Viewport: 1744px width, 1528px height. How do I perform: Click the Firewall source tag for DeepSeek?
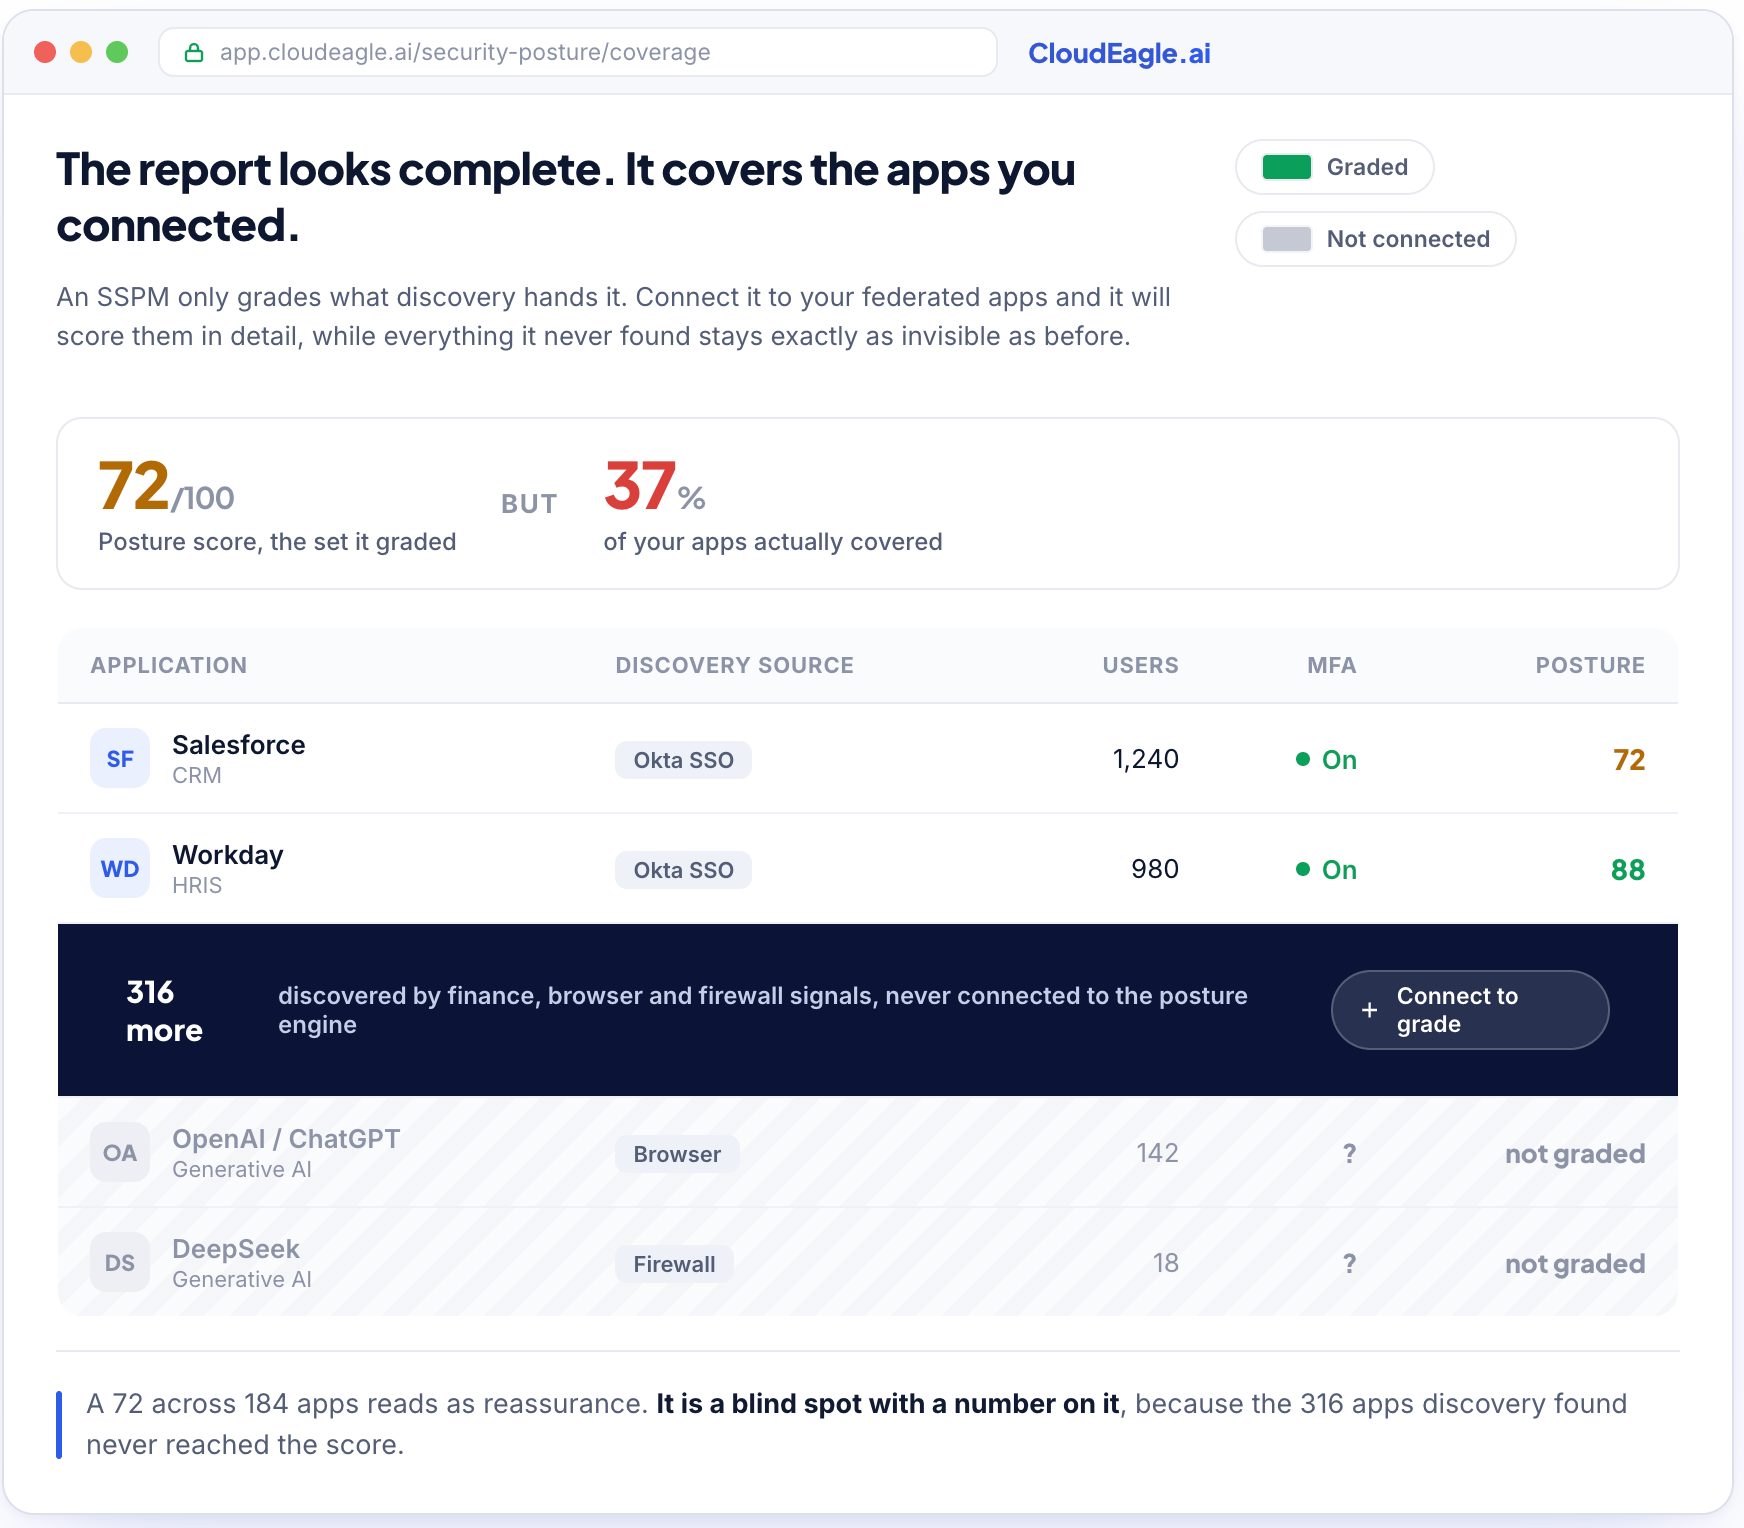tap(675, 1264)
